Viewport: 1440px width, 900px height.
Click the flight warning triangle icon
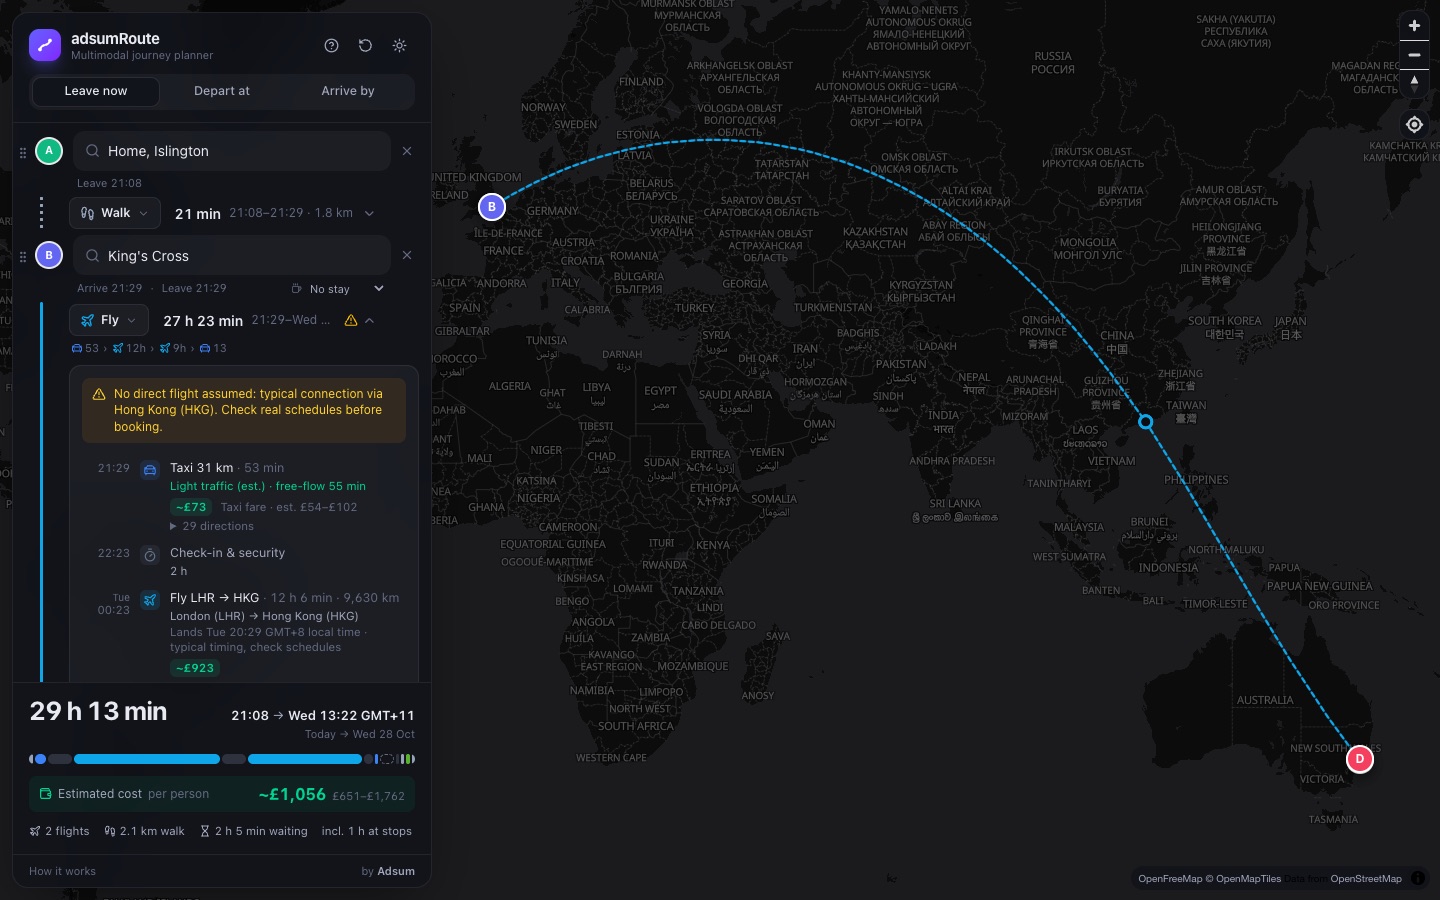pyautogui.click(x=351, y=321)
